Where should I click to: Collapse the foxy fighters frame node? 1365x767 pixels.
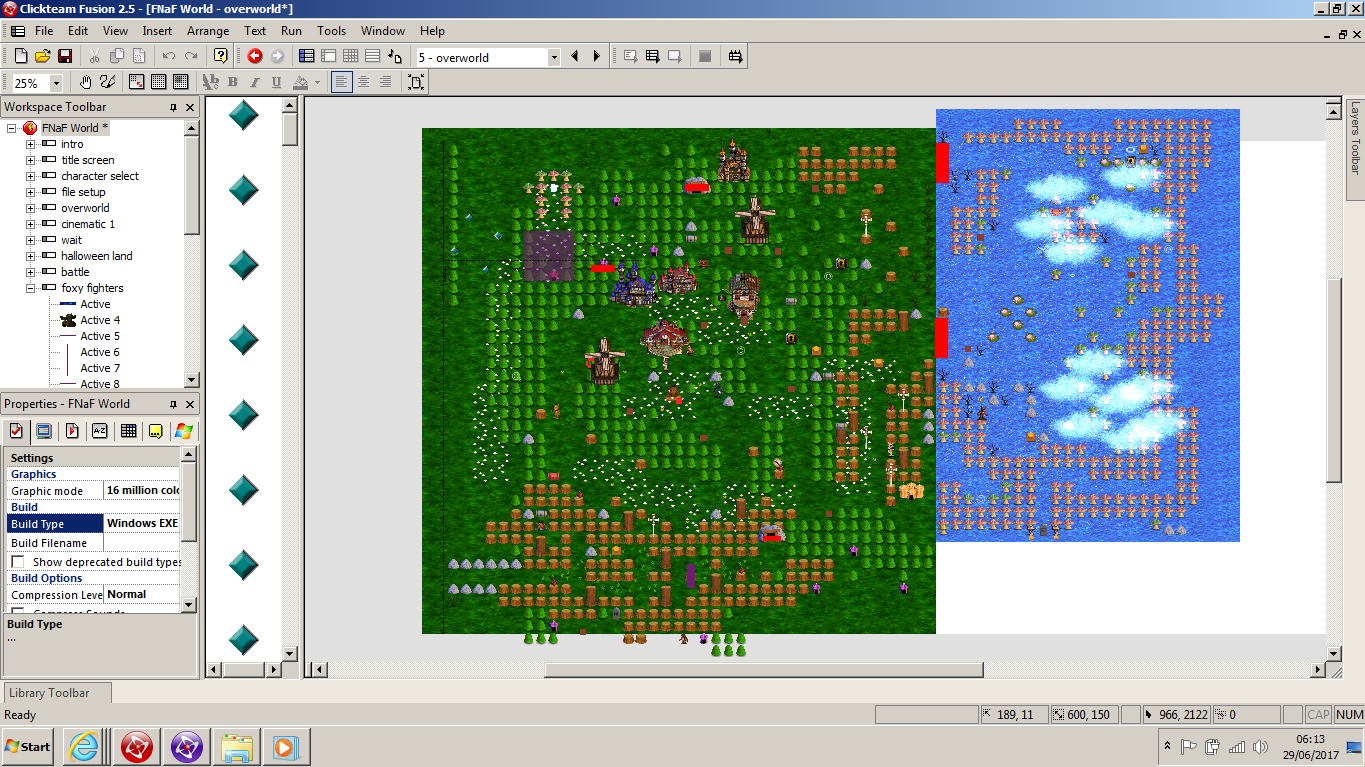point(30,288)
